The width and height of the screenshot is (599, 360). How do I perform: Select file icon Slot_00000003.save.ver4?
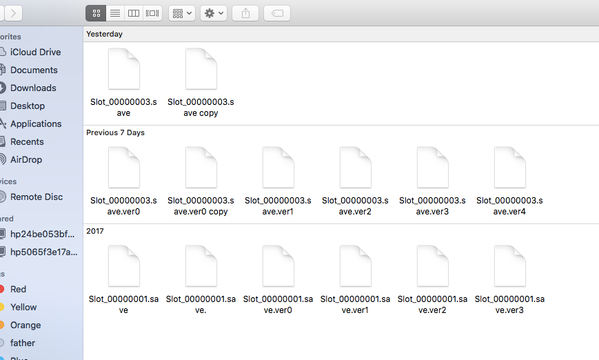(x=510, y=168)
